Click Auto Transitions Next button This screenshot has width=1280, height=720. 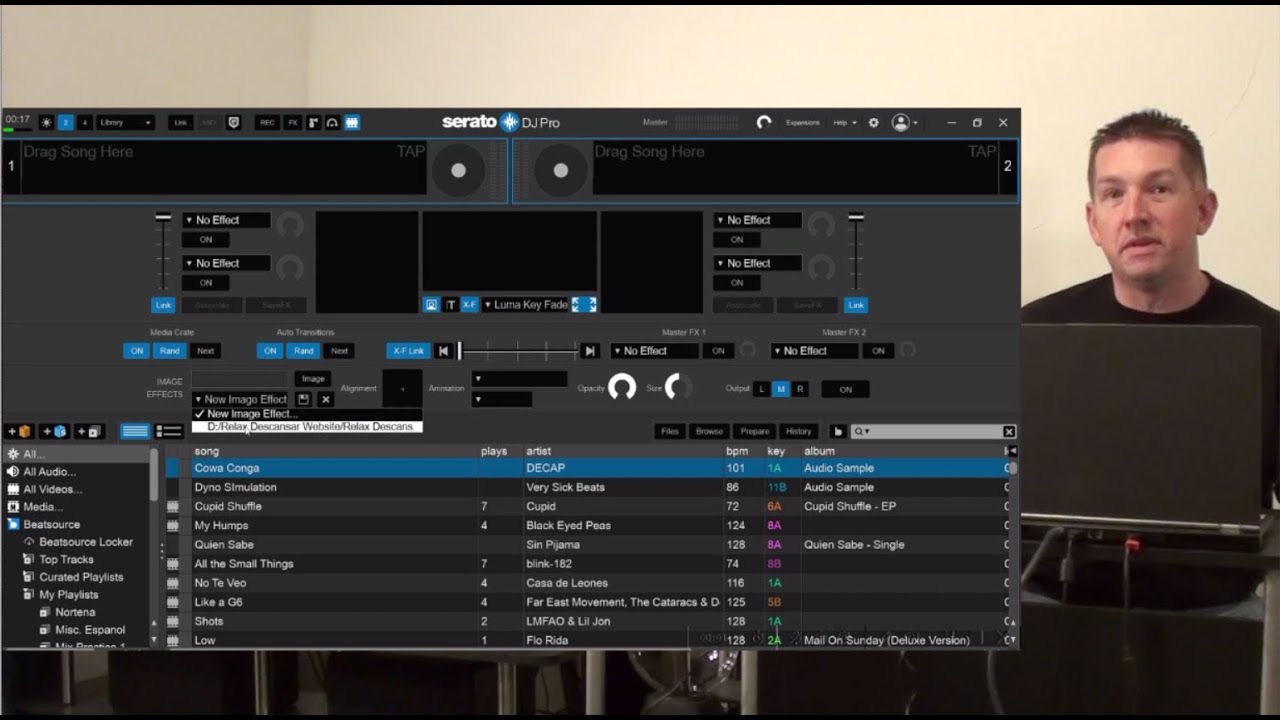pos(339,351)
